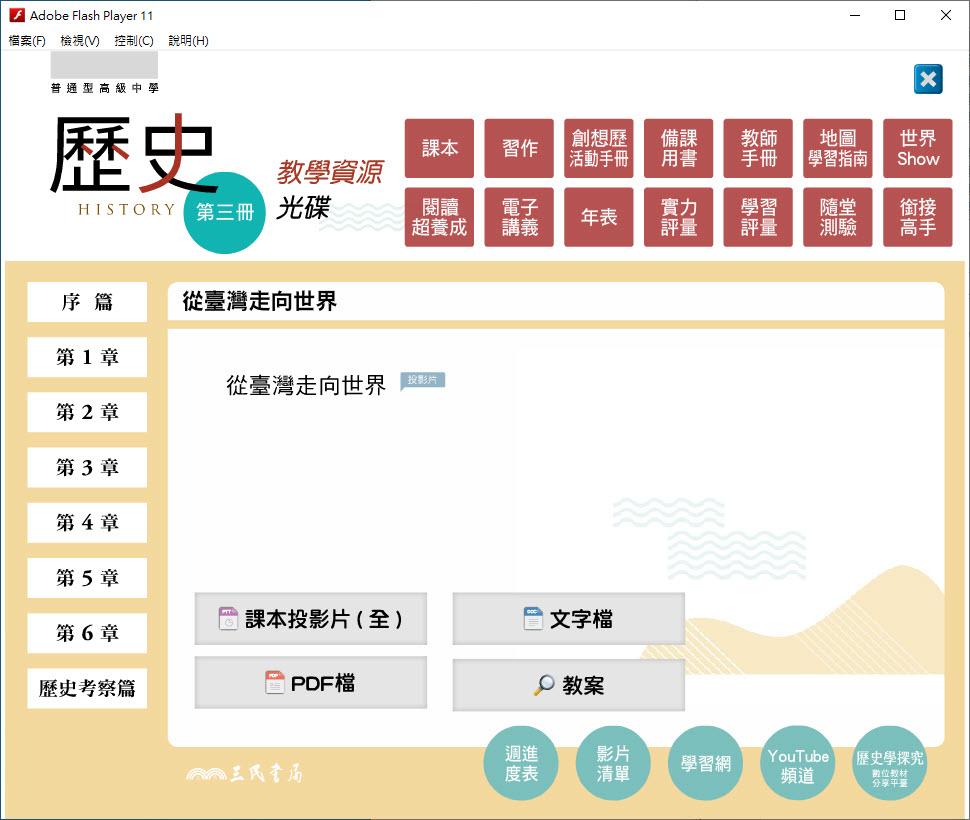Viewport: 970px width, 820px height.
Task: Select 歷史考察篇 in the chapter sidebar
Action: (87, 688)
